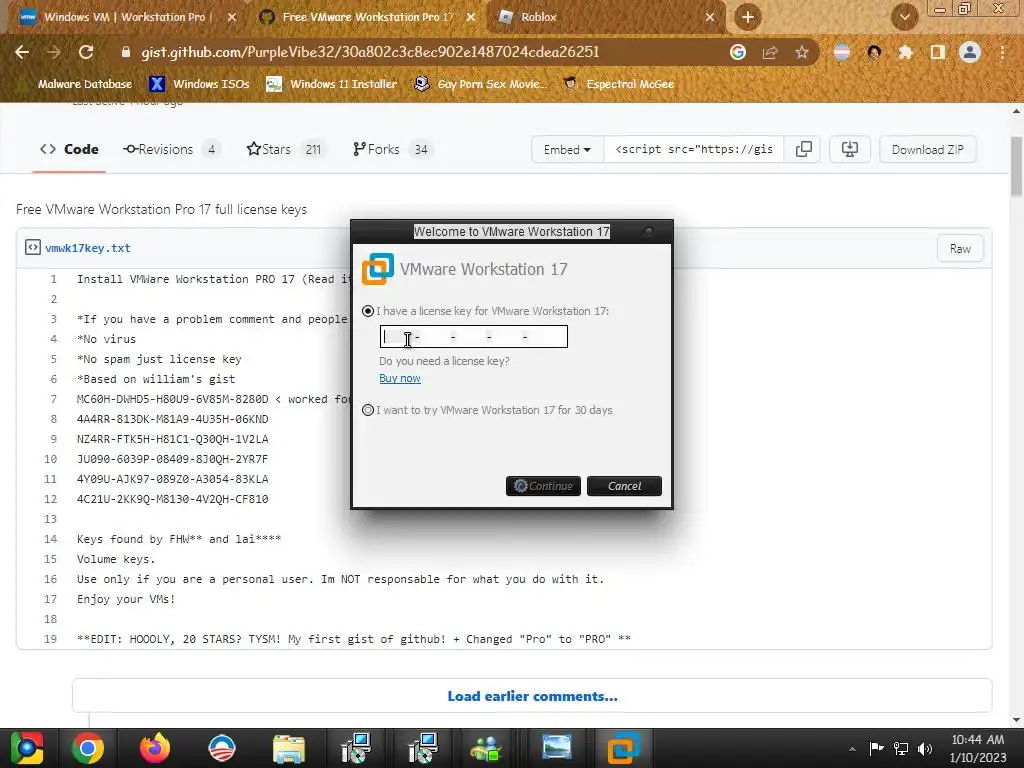
Task: Click the 'Enjoy your VMs!' line
Action: click(x=126, y=599)
